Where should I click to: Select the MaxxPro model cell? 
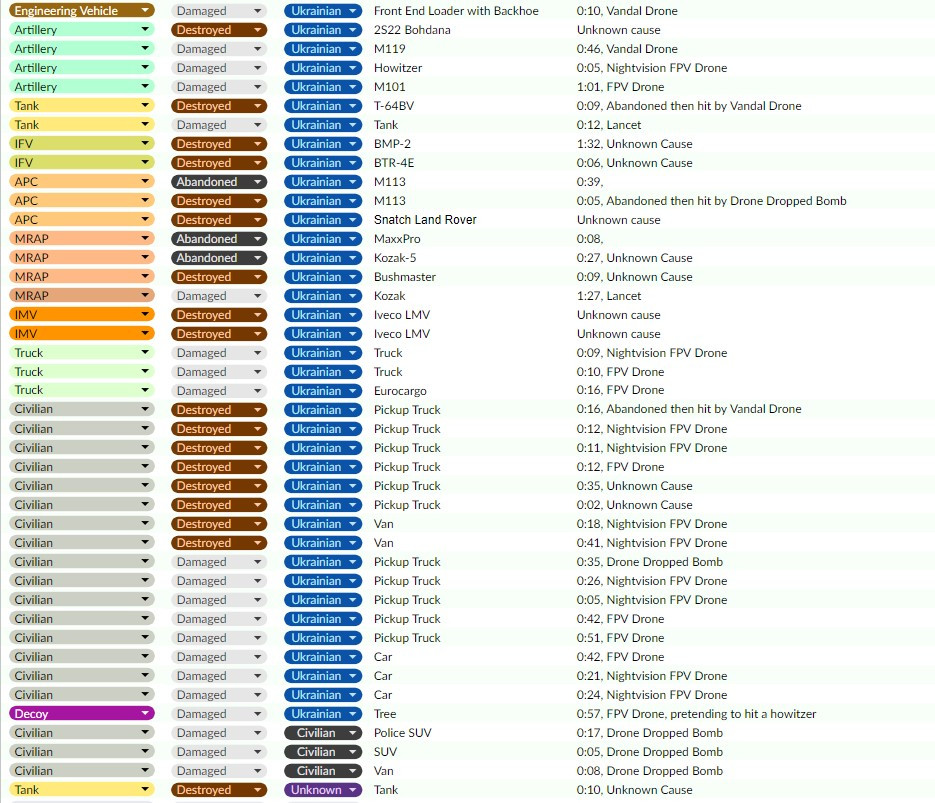397,239
